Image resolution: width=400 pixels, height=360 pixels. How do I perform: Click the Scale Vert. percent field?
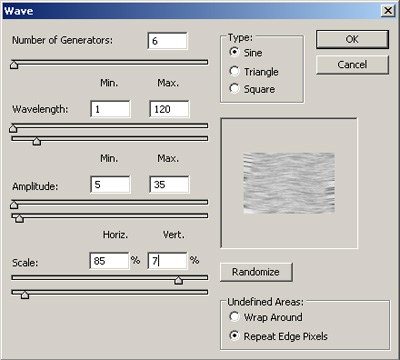(167, 260)
